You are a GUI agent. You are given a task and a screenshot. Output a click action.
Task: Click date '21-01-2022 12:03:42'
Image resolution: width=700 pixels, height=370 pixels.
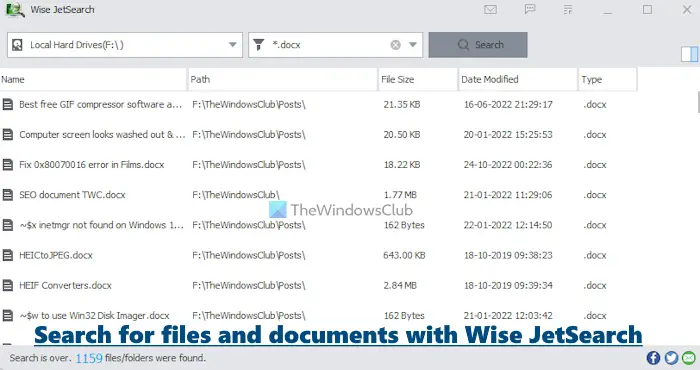click(x=508, y=316)
